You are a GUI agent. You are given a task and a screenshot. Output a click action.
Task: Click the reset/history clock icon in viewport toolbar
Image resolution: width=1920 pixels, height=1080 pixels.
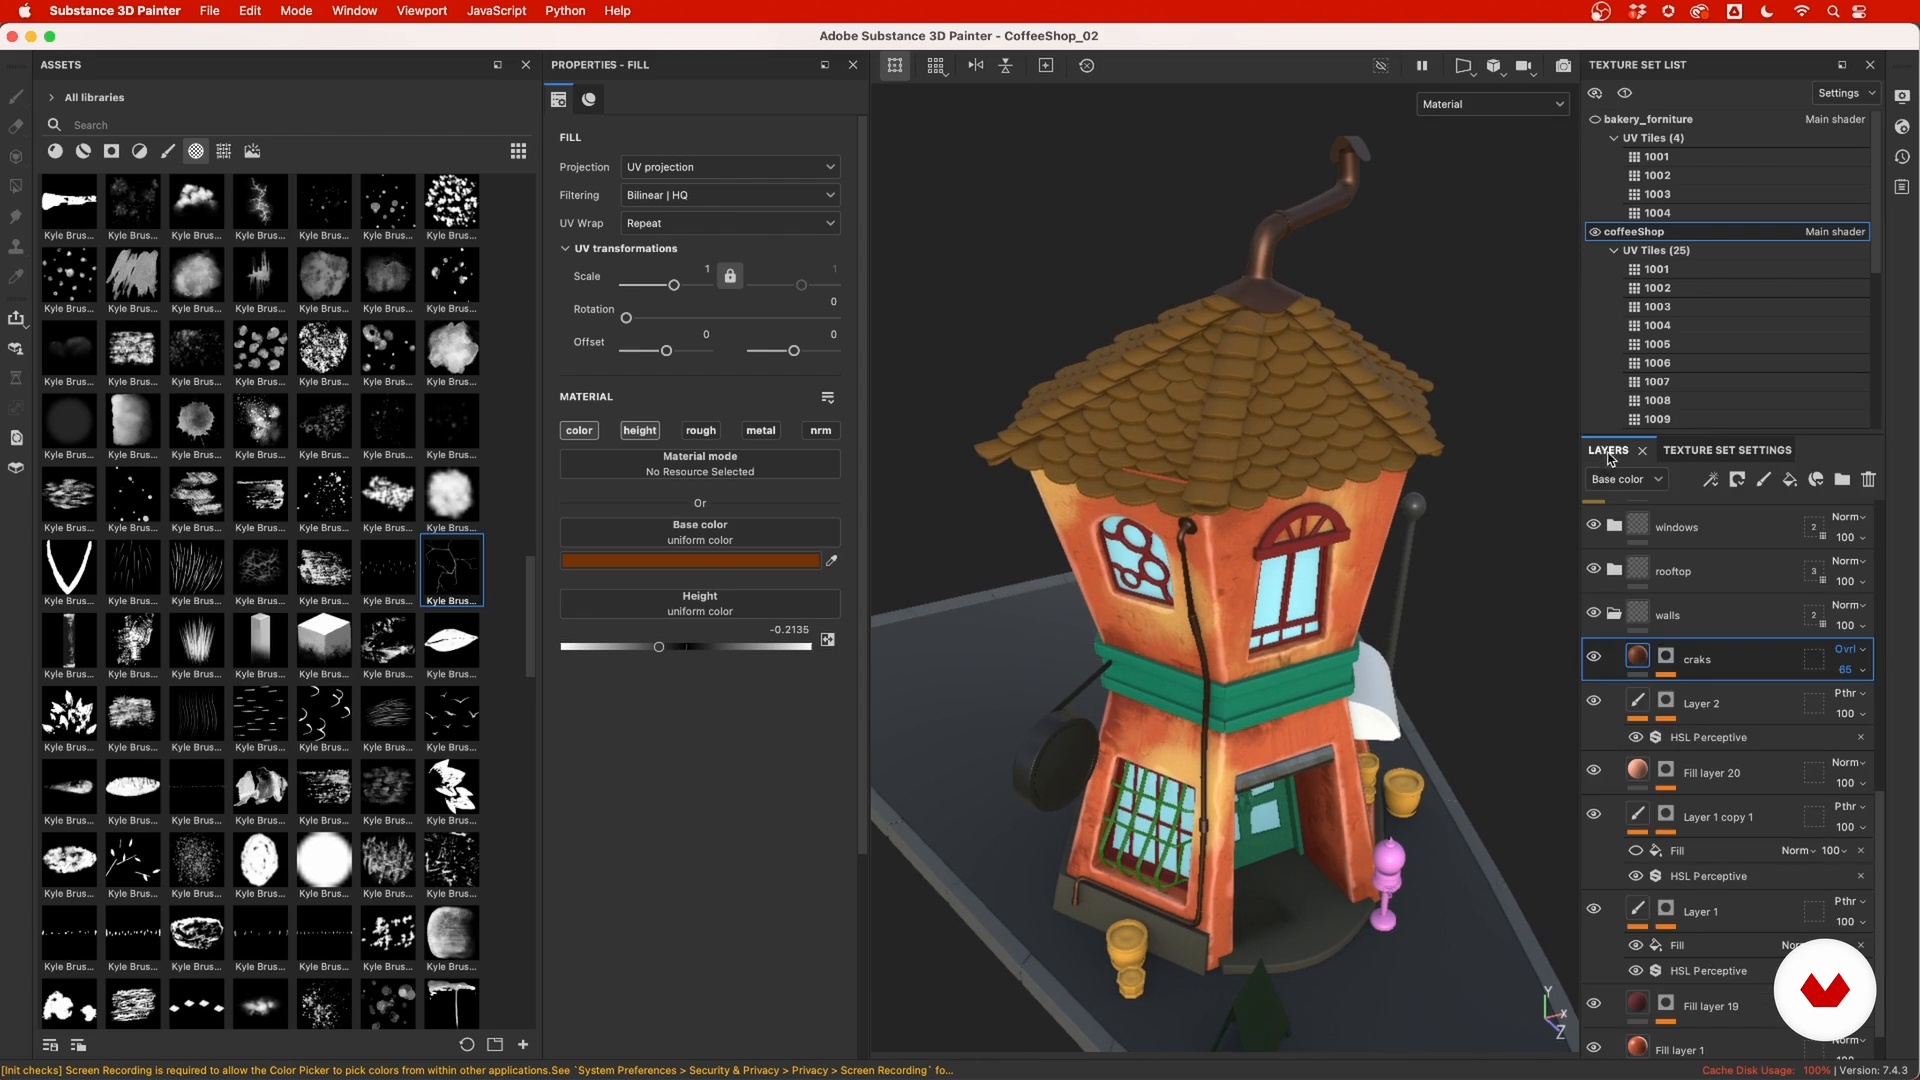click(x=1087, y=65)
